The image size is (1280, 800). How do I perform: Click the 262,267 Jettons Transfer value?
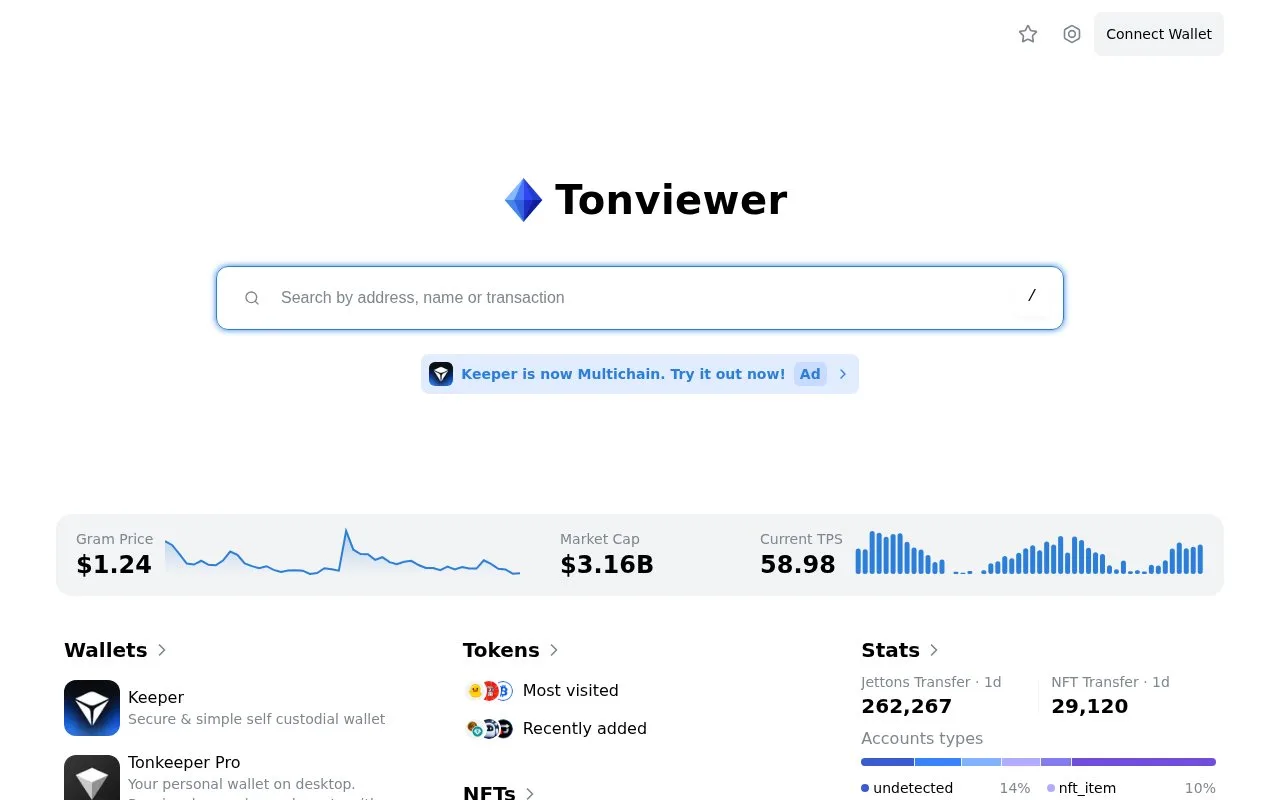point(906,706)
